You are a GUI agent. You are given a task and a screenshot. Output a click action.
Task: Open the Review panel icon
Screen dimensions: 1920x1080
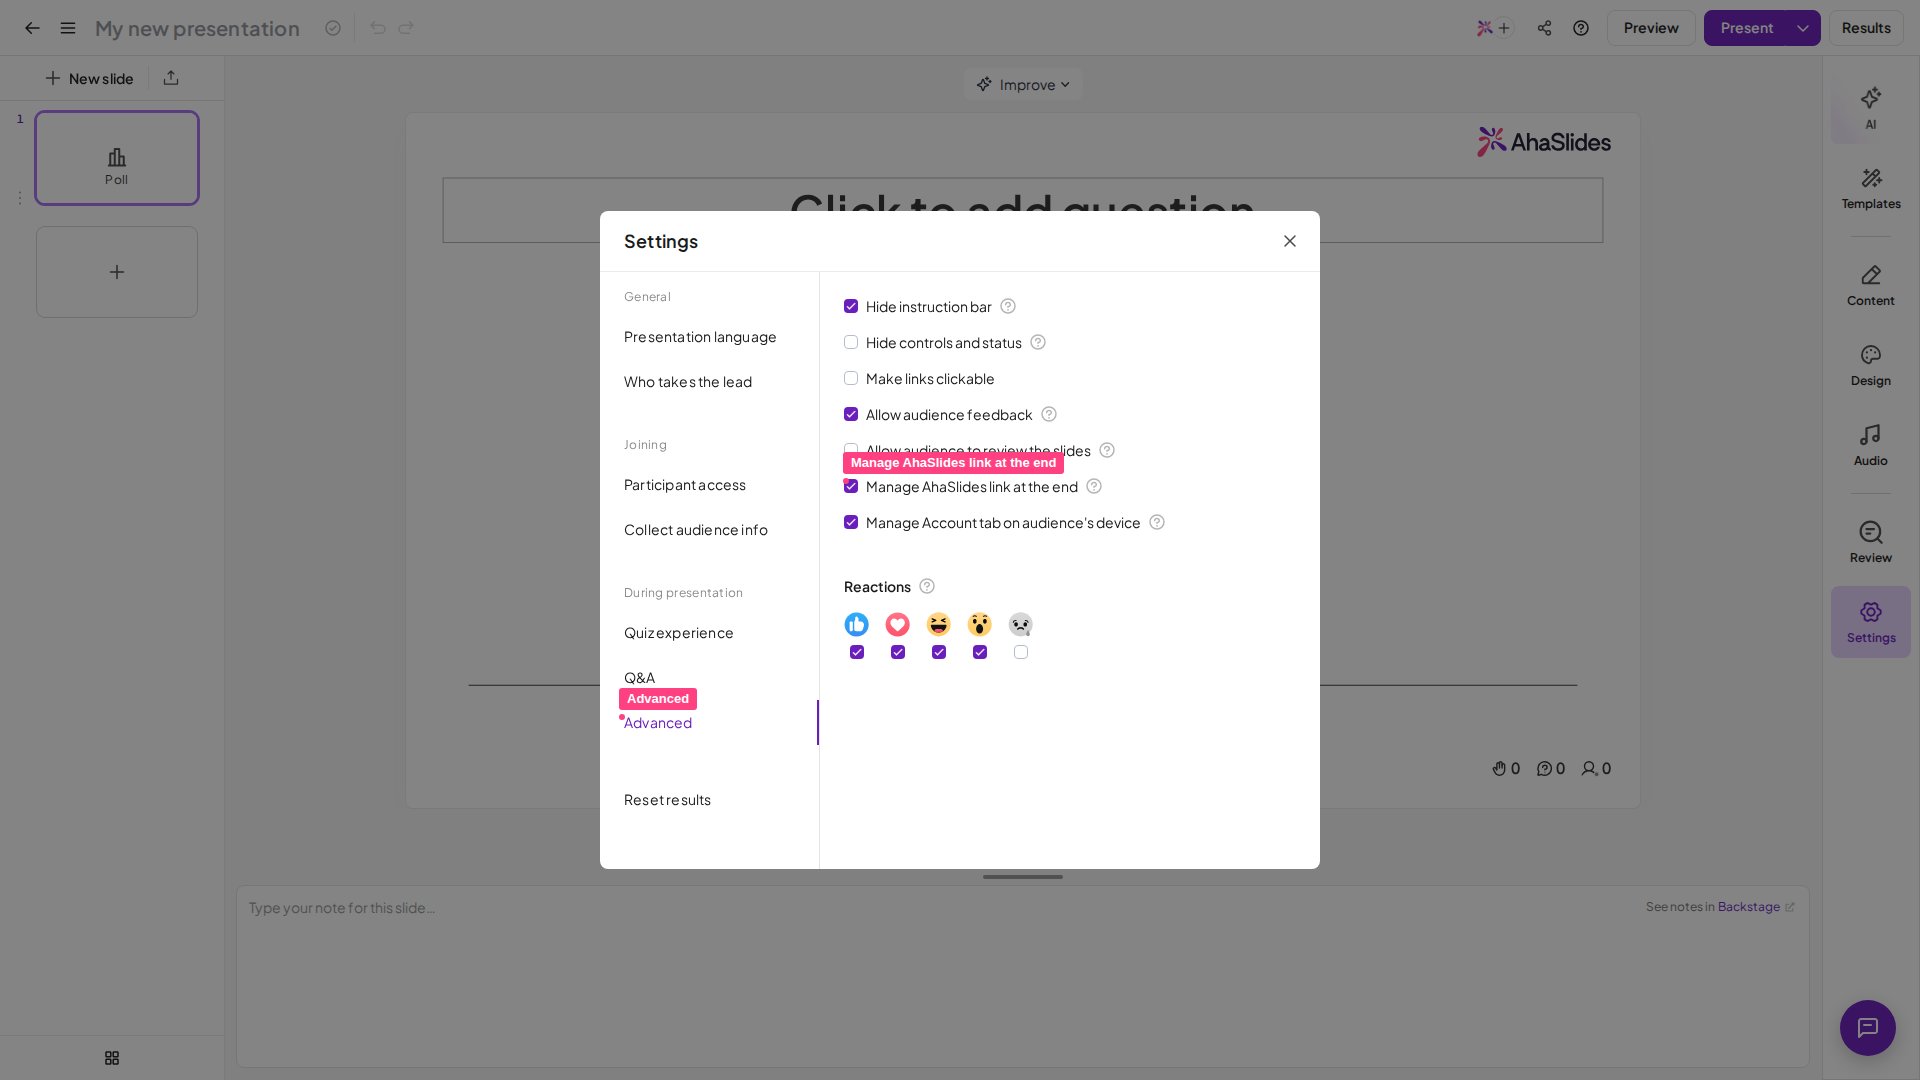click(1871, 542)
